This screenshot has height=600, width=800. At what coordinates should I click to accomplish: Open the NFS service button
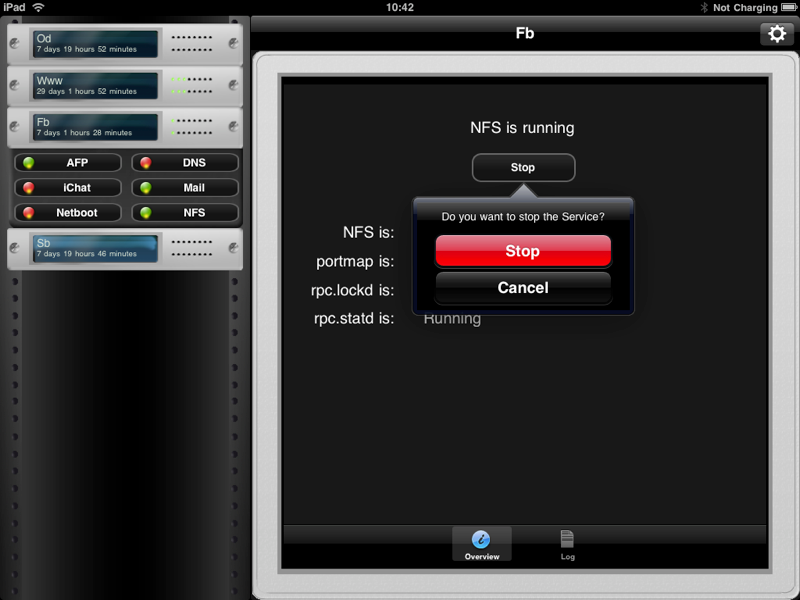(x=185, y=213)
